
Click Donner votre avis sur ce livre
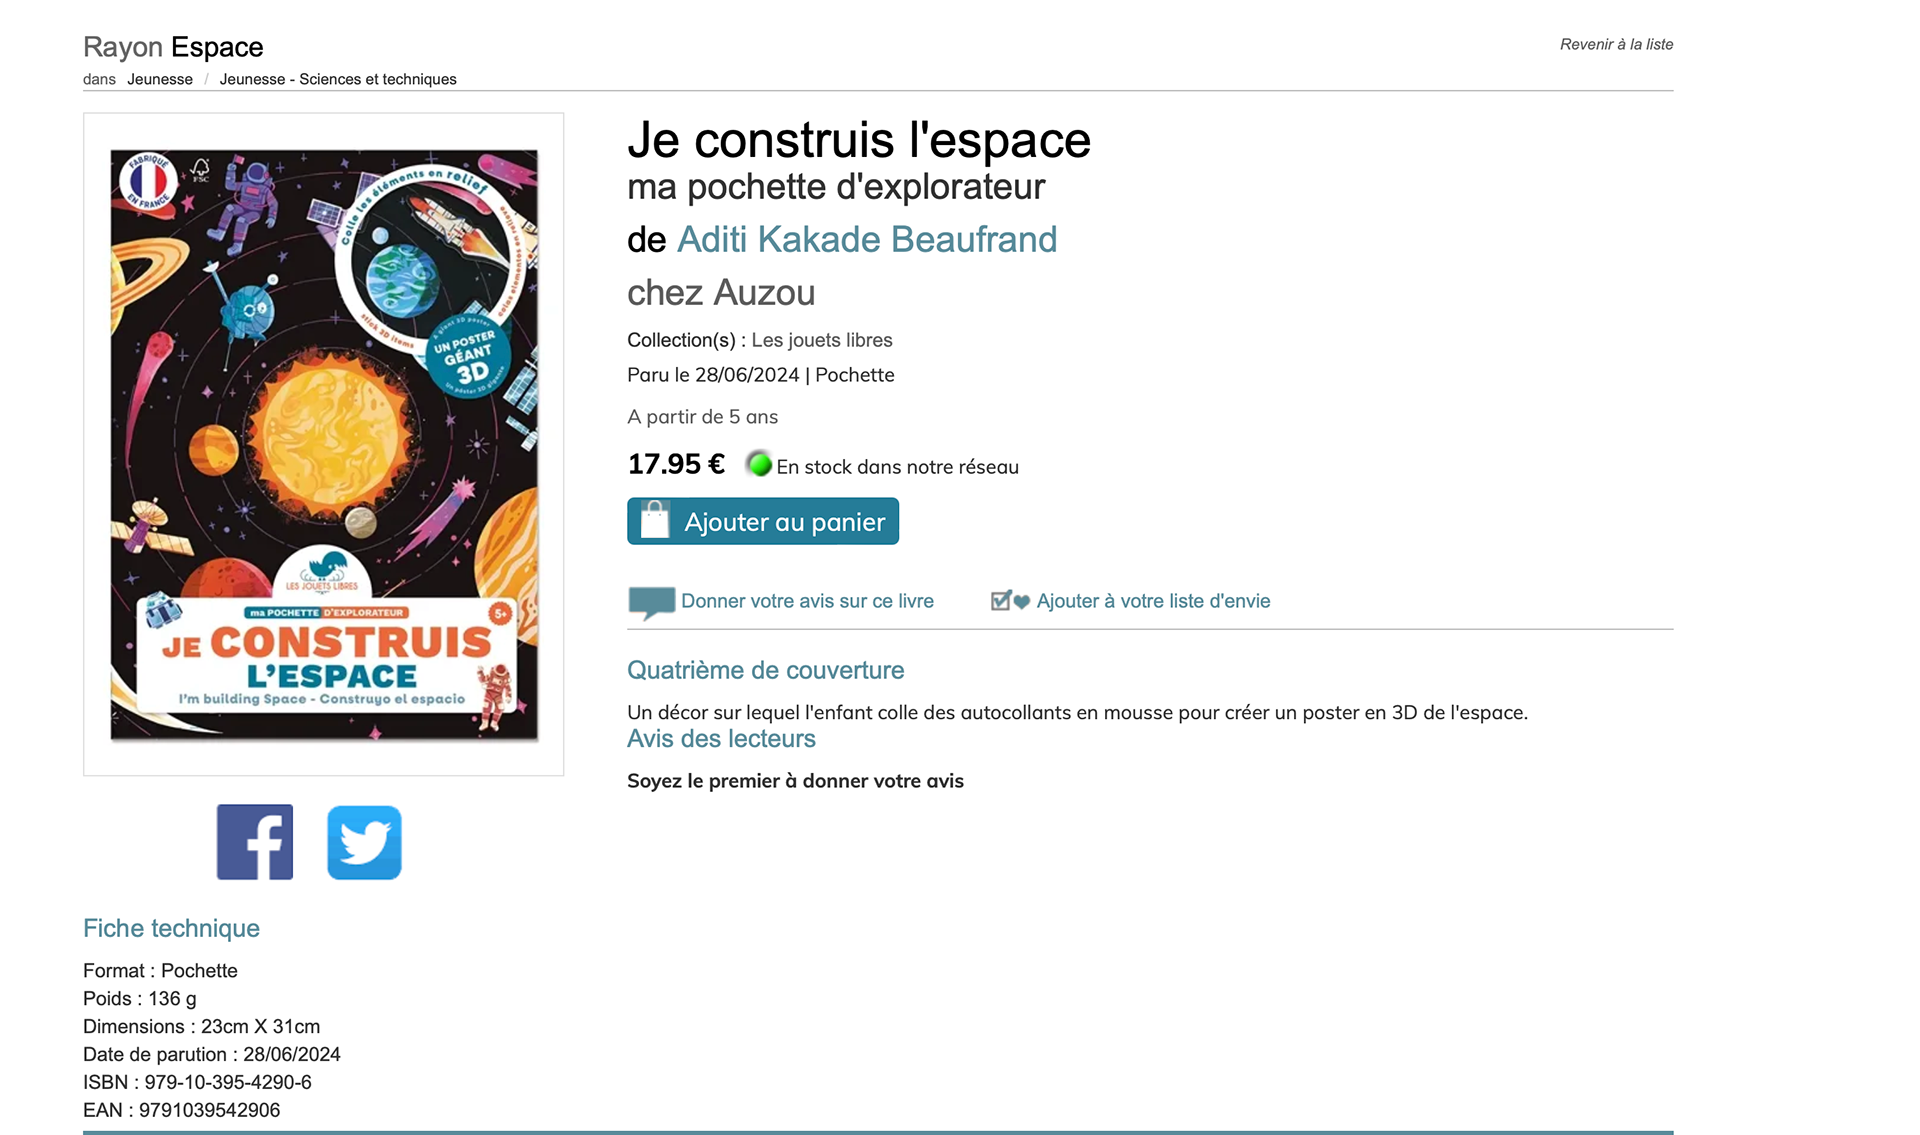click(x=807, y=601)
